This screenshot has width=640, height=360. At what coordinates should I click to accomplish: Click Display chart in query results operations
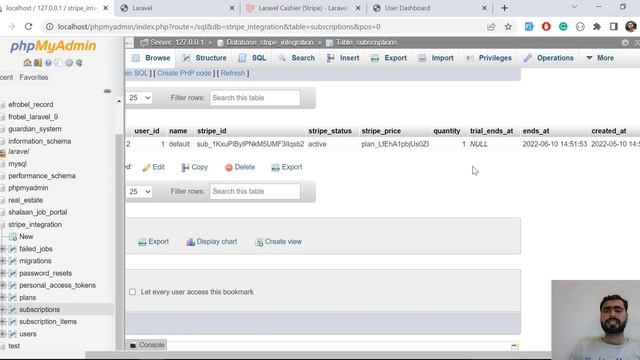pyautogui.click(x=212, y=242)
